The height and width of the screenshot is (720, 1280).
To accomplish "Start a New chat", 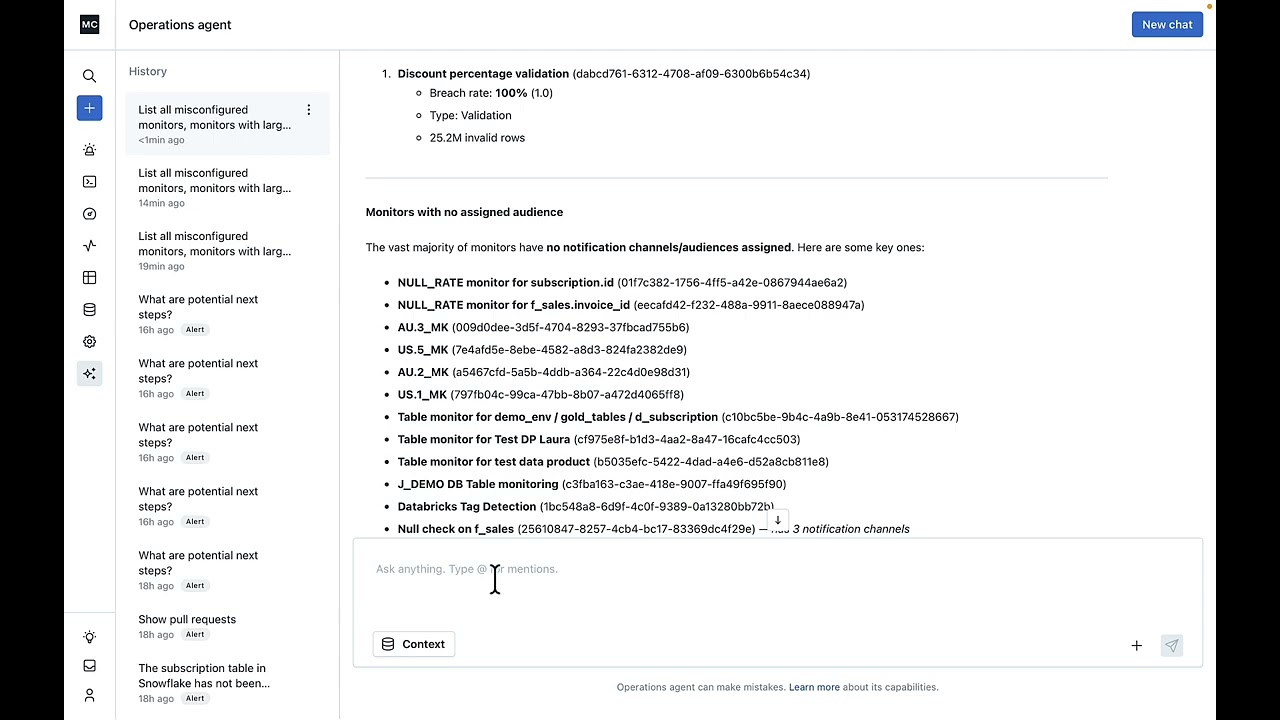I will pyautogui.click(x=1167, y=25).
